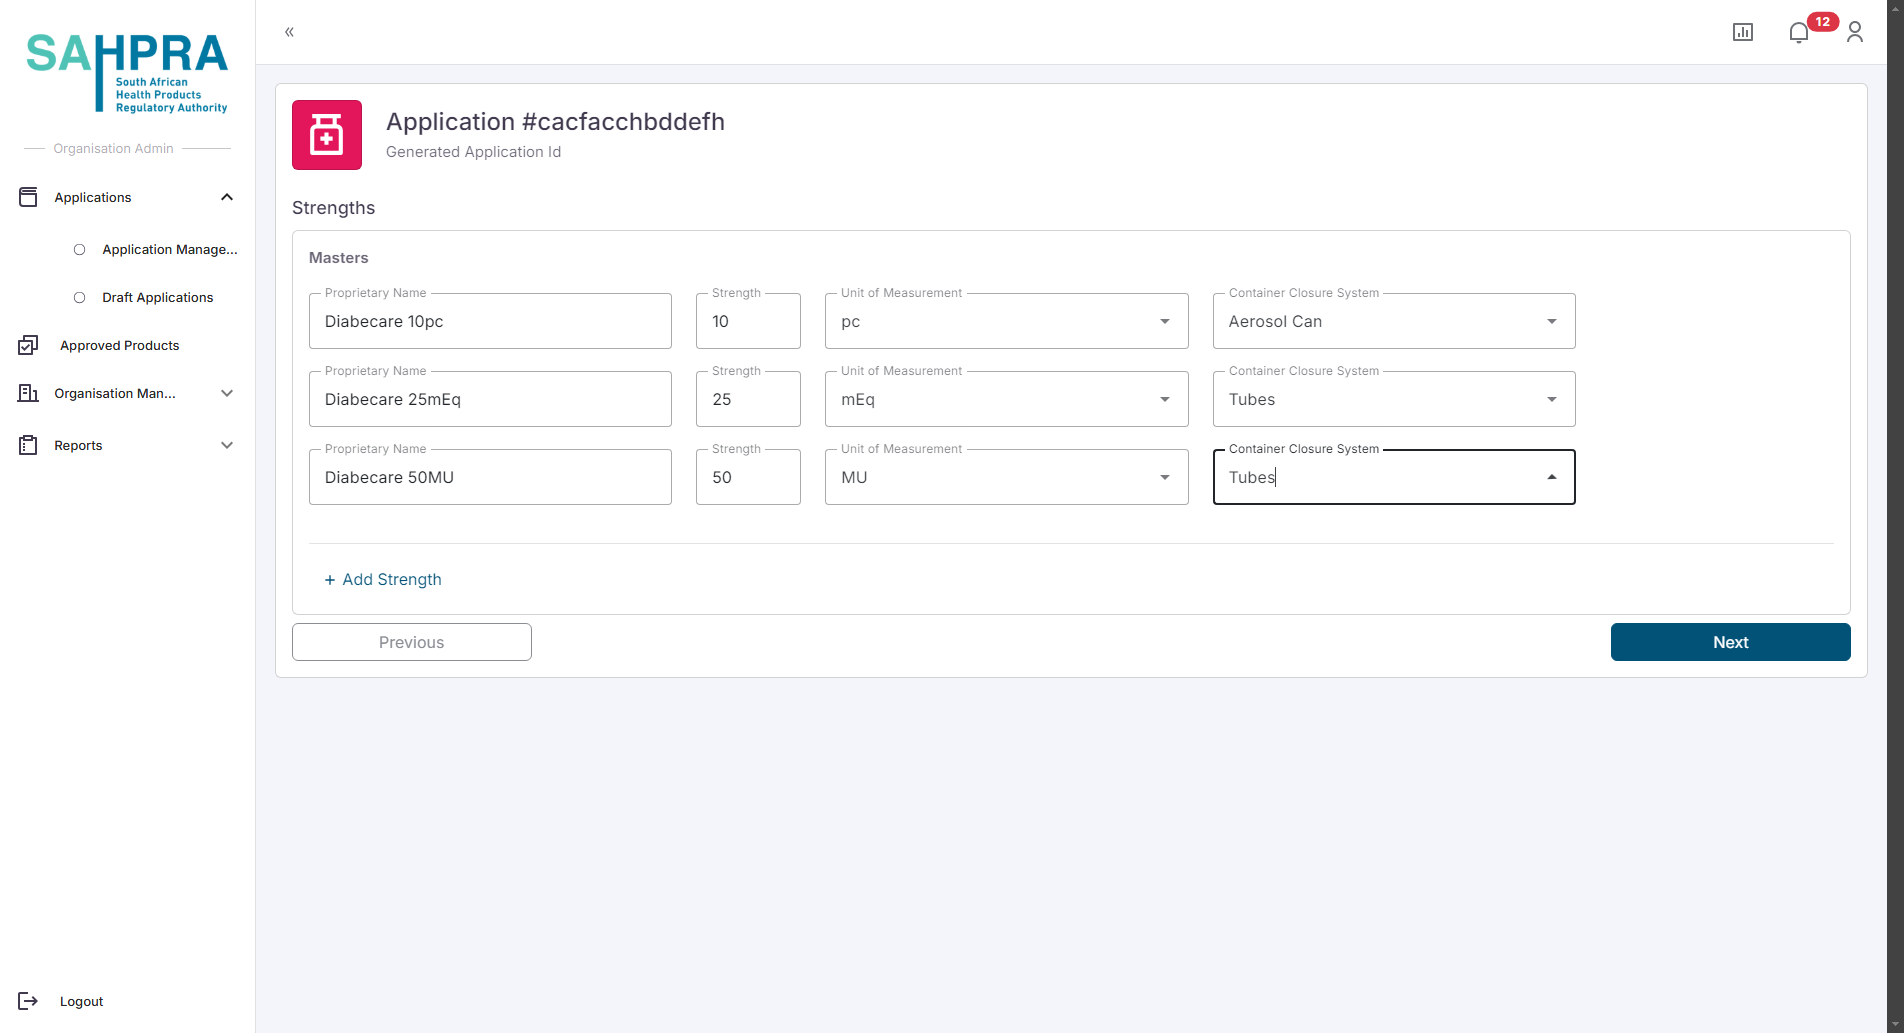Viewport: 1904px width, 1033px height.
Task: Open the dashboard chart icon
Action: click(1742, 32)
